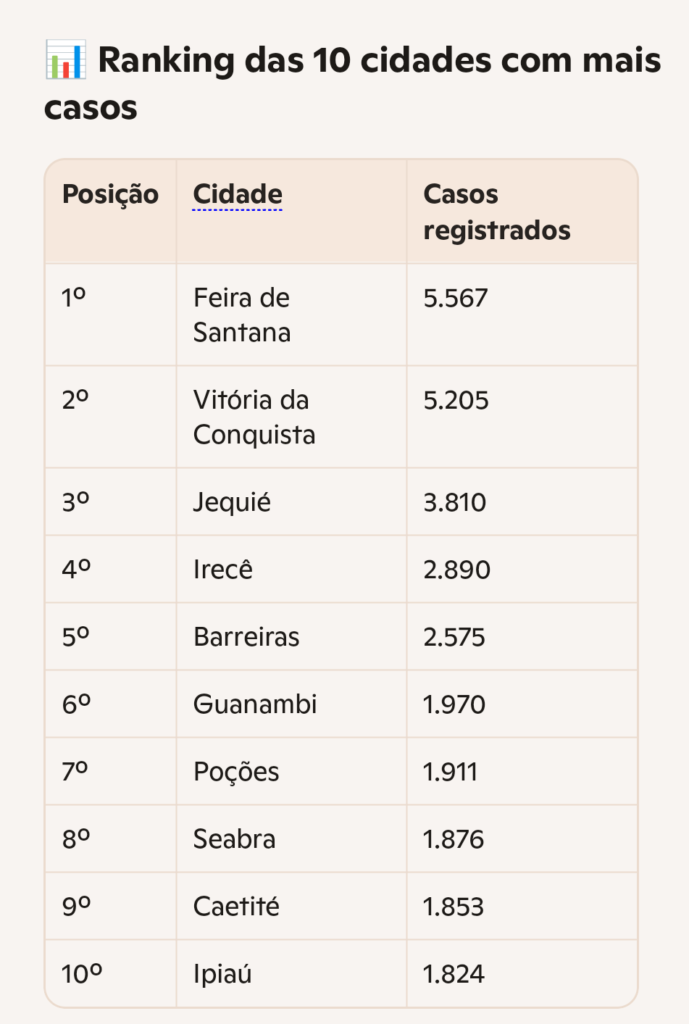Select the Jequié row city name
The height and width of the screenshot is (1024, 689).
click(x=232, y=503)
